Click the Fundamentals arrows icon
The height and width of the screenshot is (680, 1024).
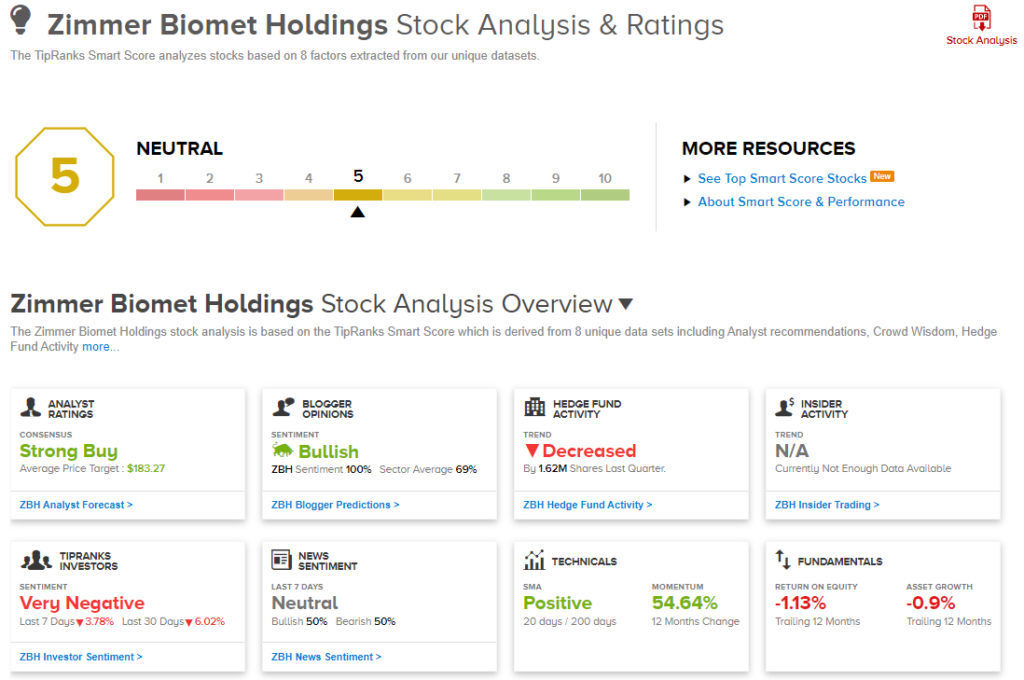coord(784,561)
